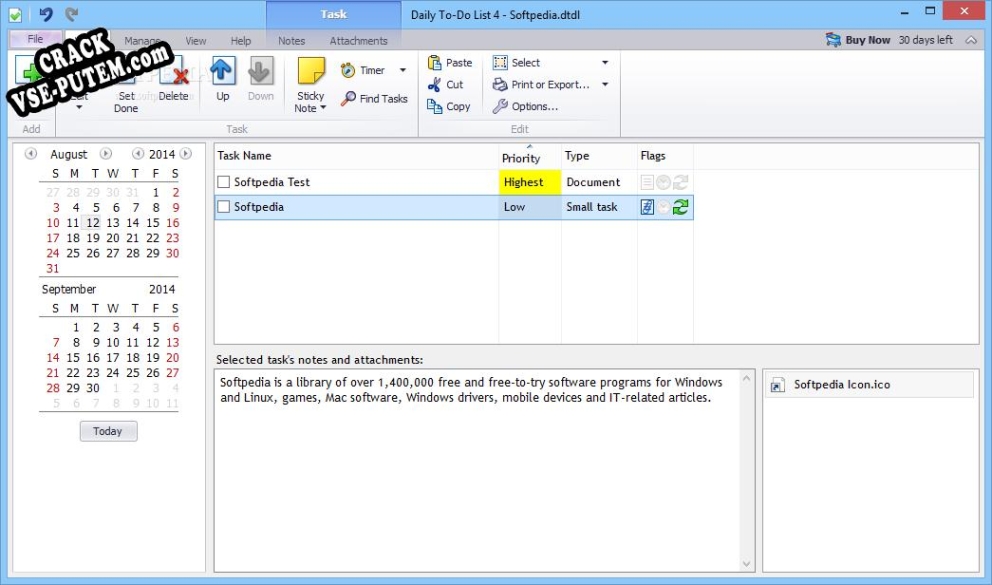Open the Sticky Note dropdown arrow
Viewport: 992px width, 585px height.
(x=323, y=108)
